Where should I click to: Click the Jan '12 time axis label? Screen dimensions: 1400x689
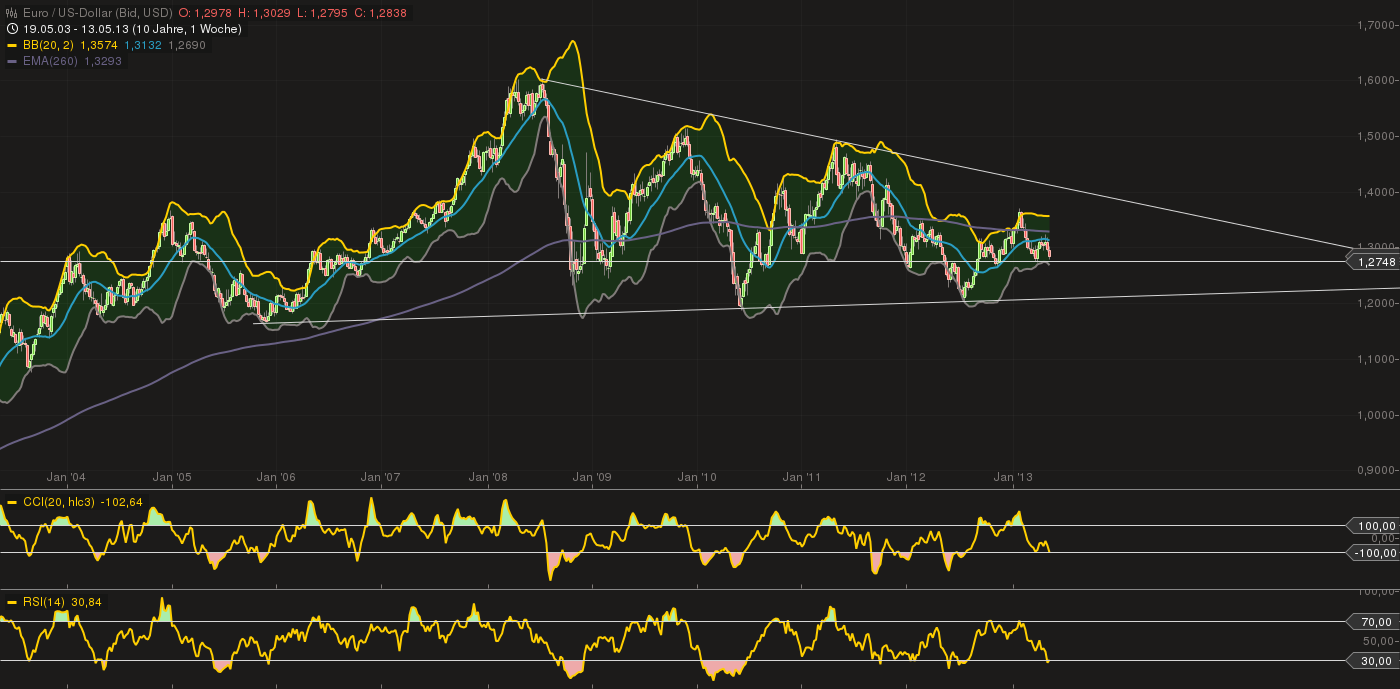[907, 479]
